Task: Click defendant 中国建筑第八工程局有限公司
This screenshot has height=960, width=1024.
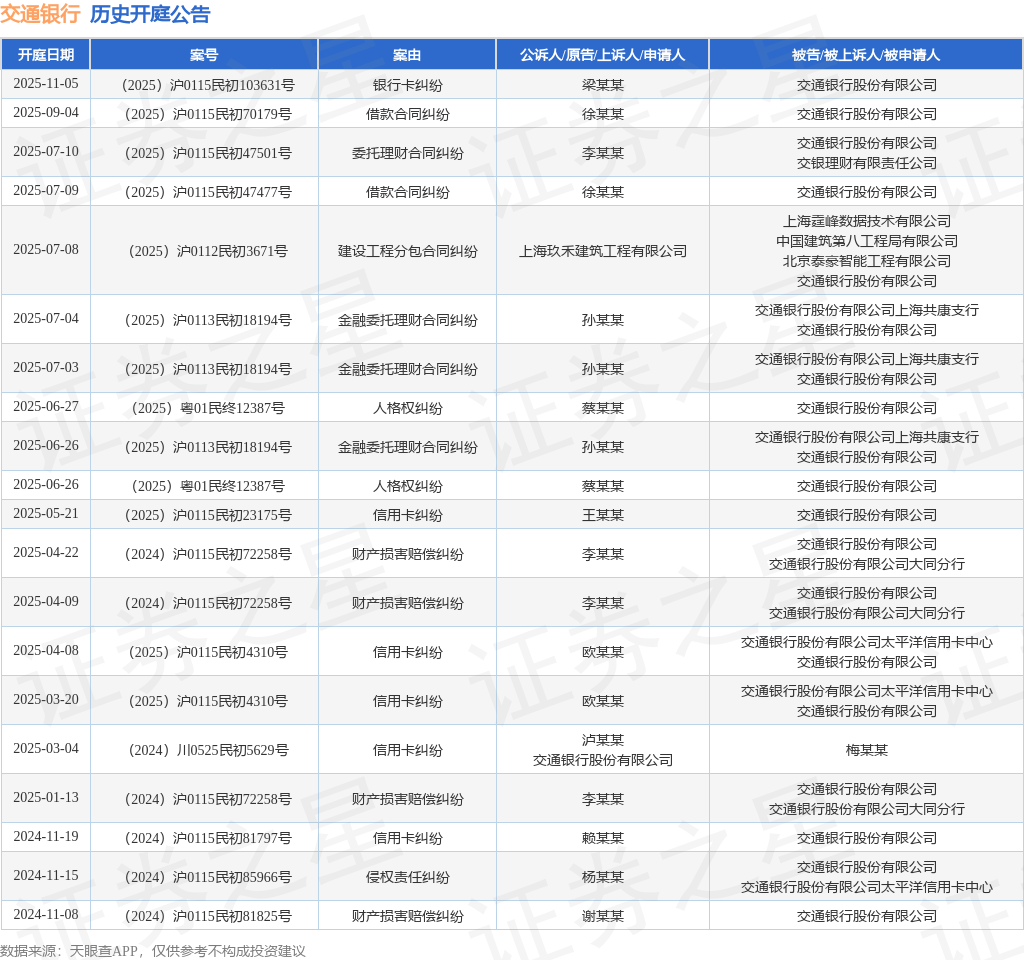Action: (x=867, y=241)
